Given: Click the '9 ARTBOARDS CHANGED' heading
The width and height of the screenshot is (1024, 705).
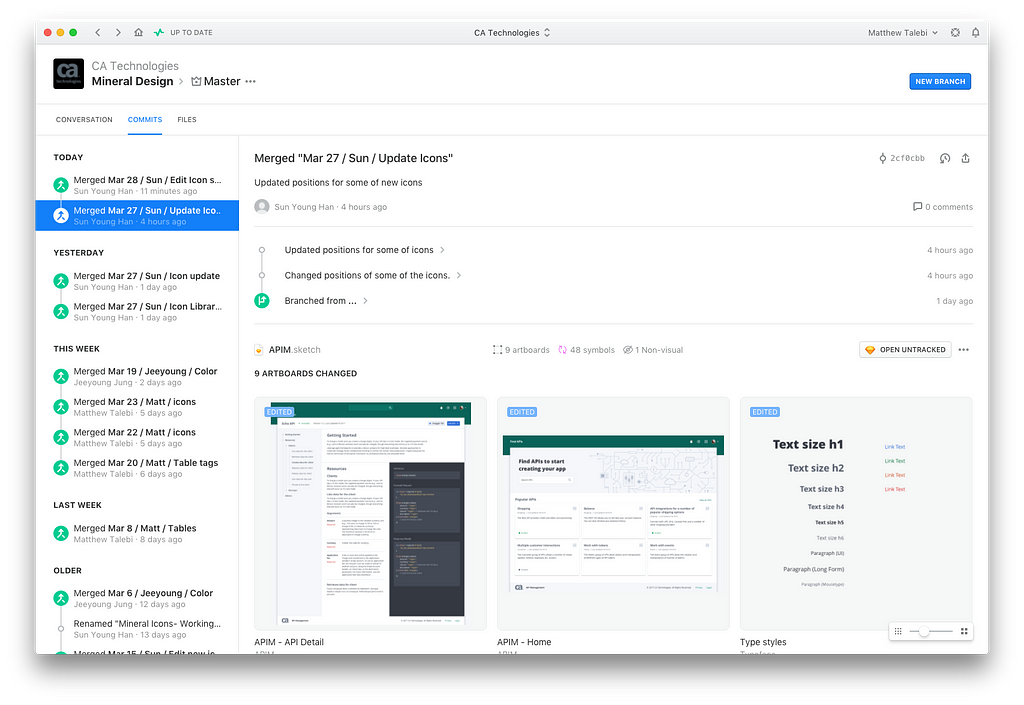Looking at the screenshot, I should tap(306, 373).
